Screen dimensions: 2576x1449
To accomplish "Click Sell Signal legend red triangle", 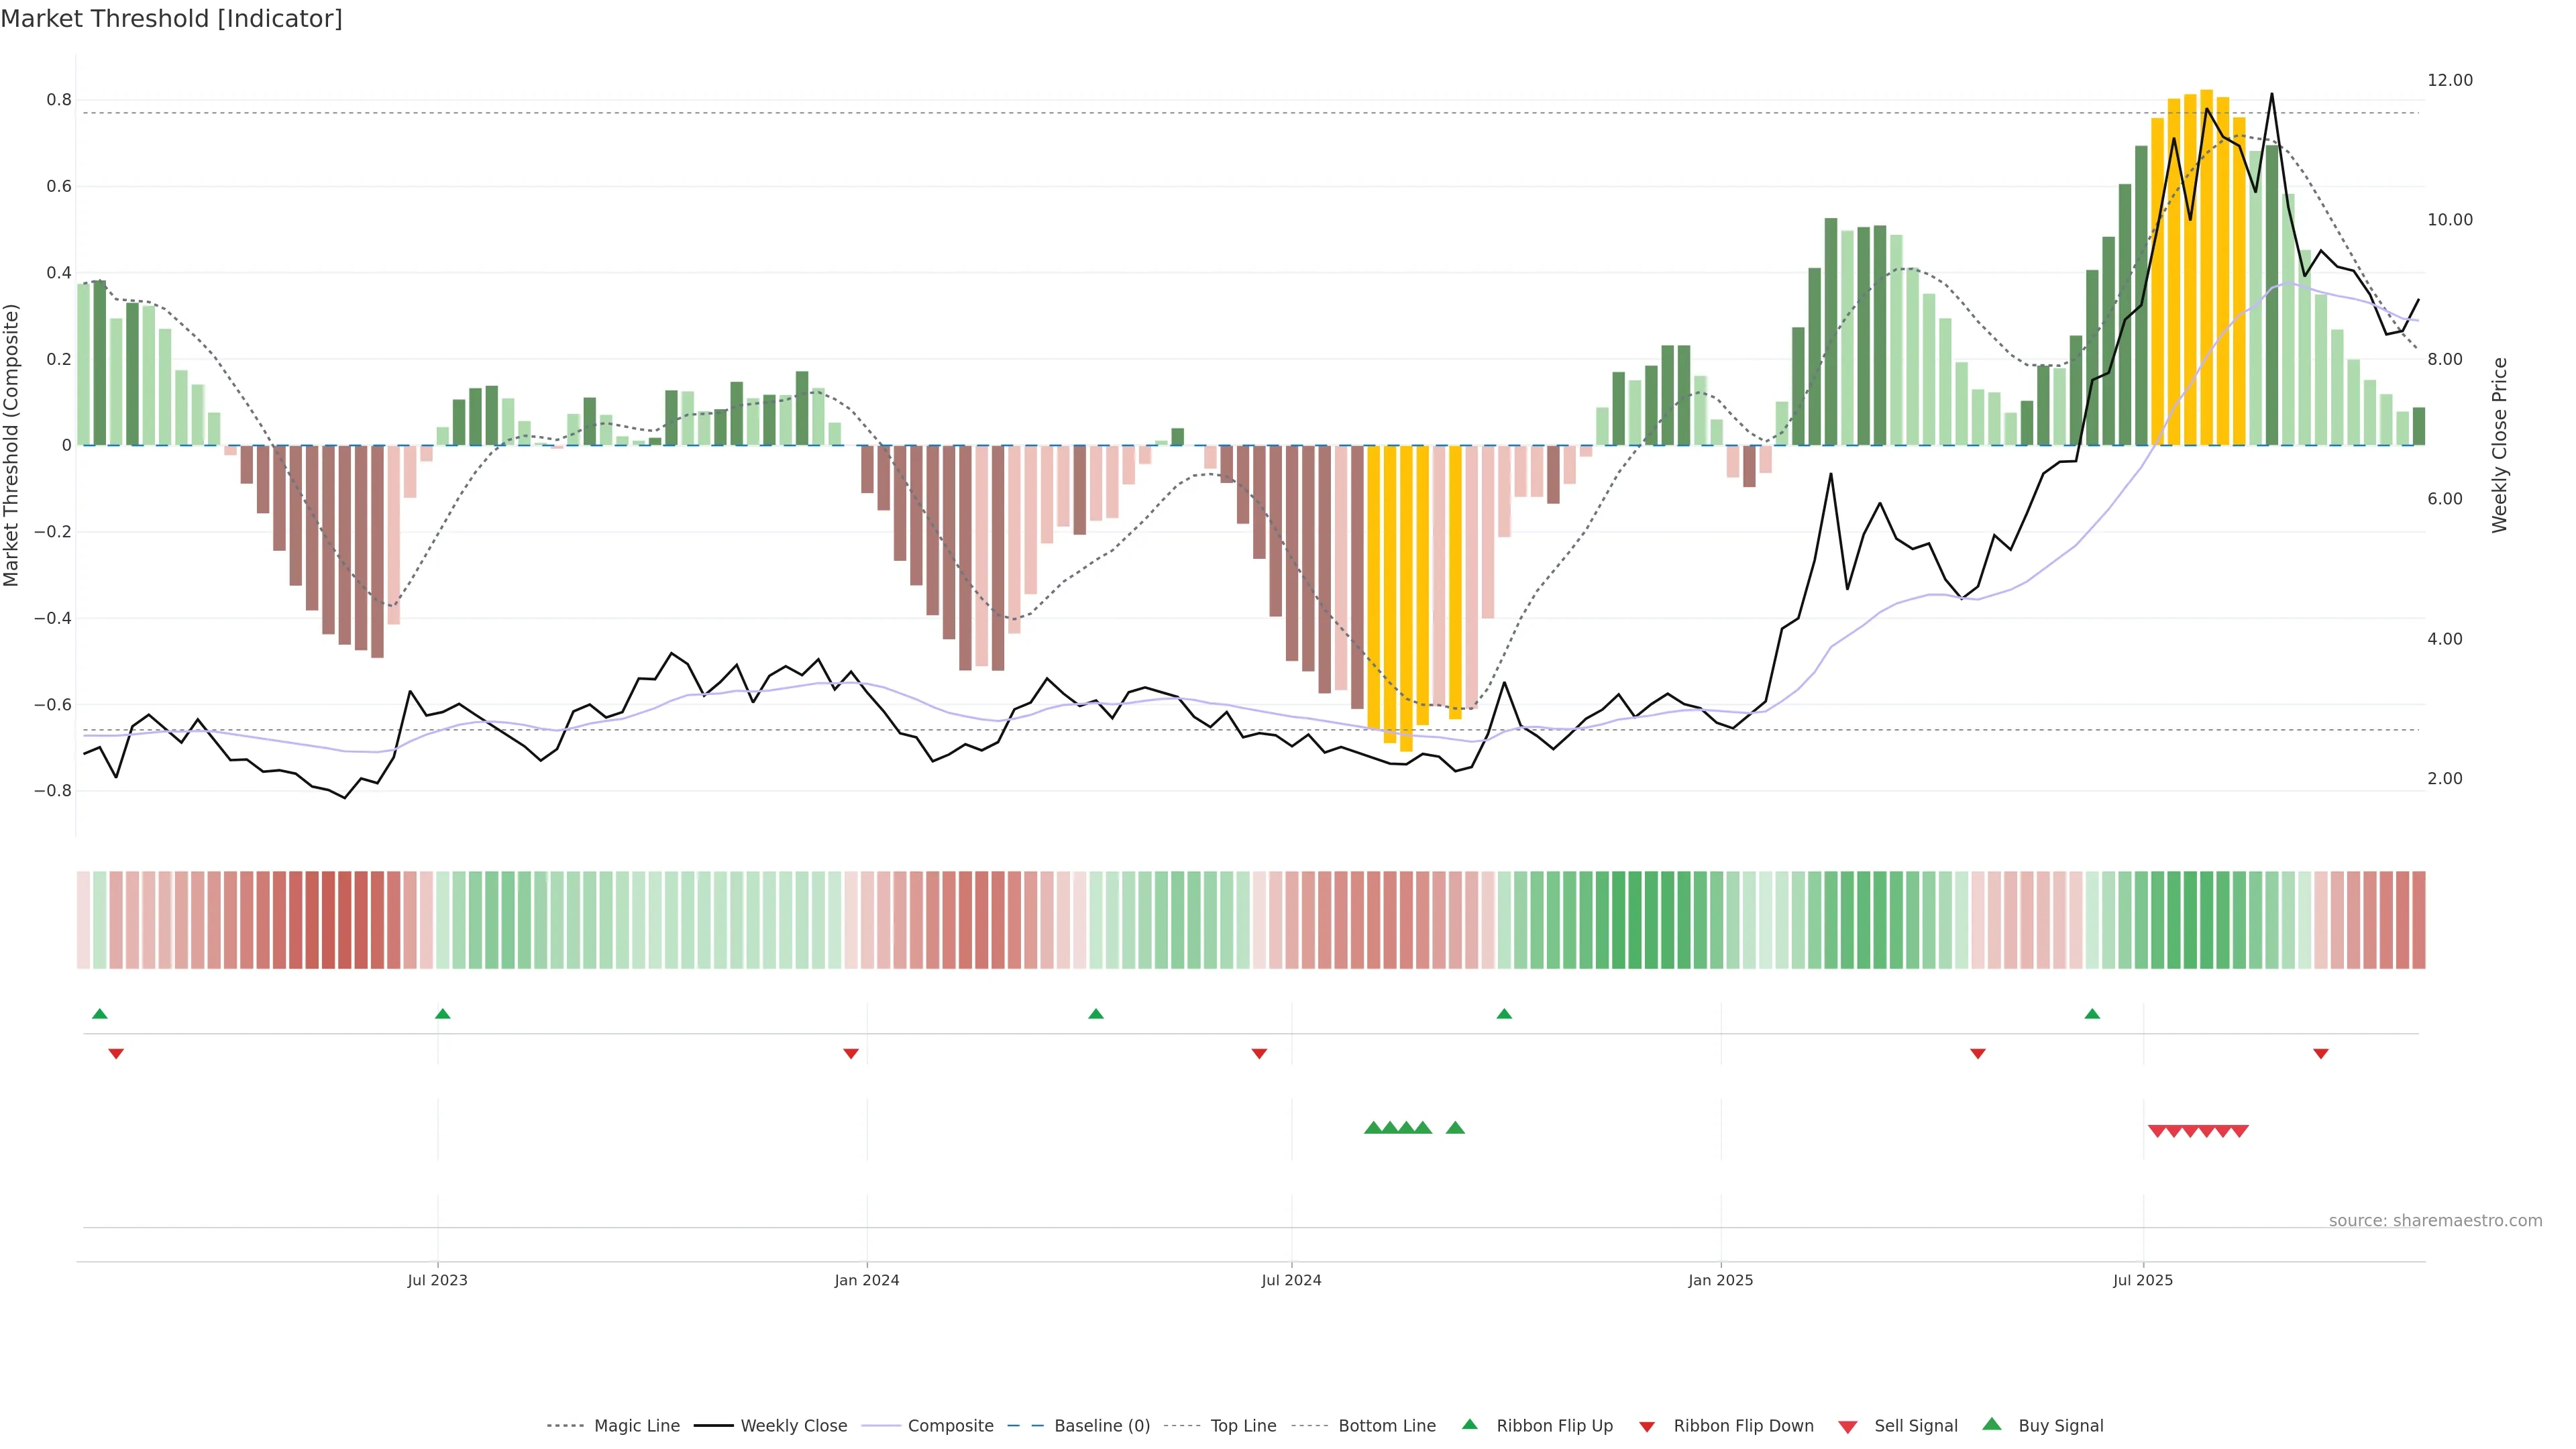I will click(1848, 1427).
